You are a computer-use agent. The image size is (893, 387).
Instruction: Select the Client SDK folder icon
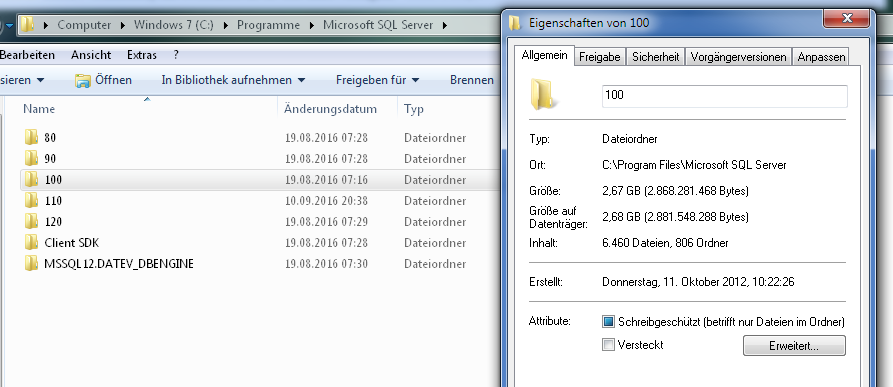click(31, 242)
